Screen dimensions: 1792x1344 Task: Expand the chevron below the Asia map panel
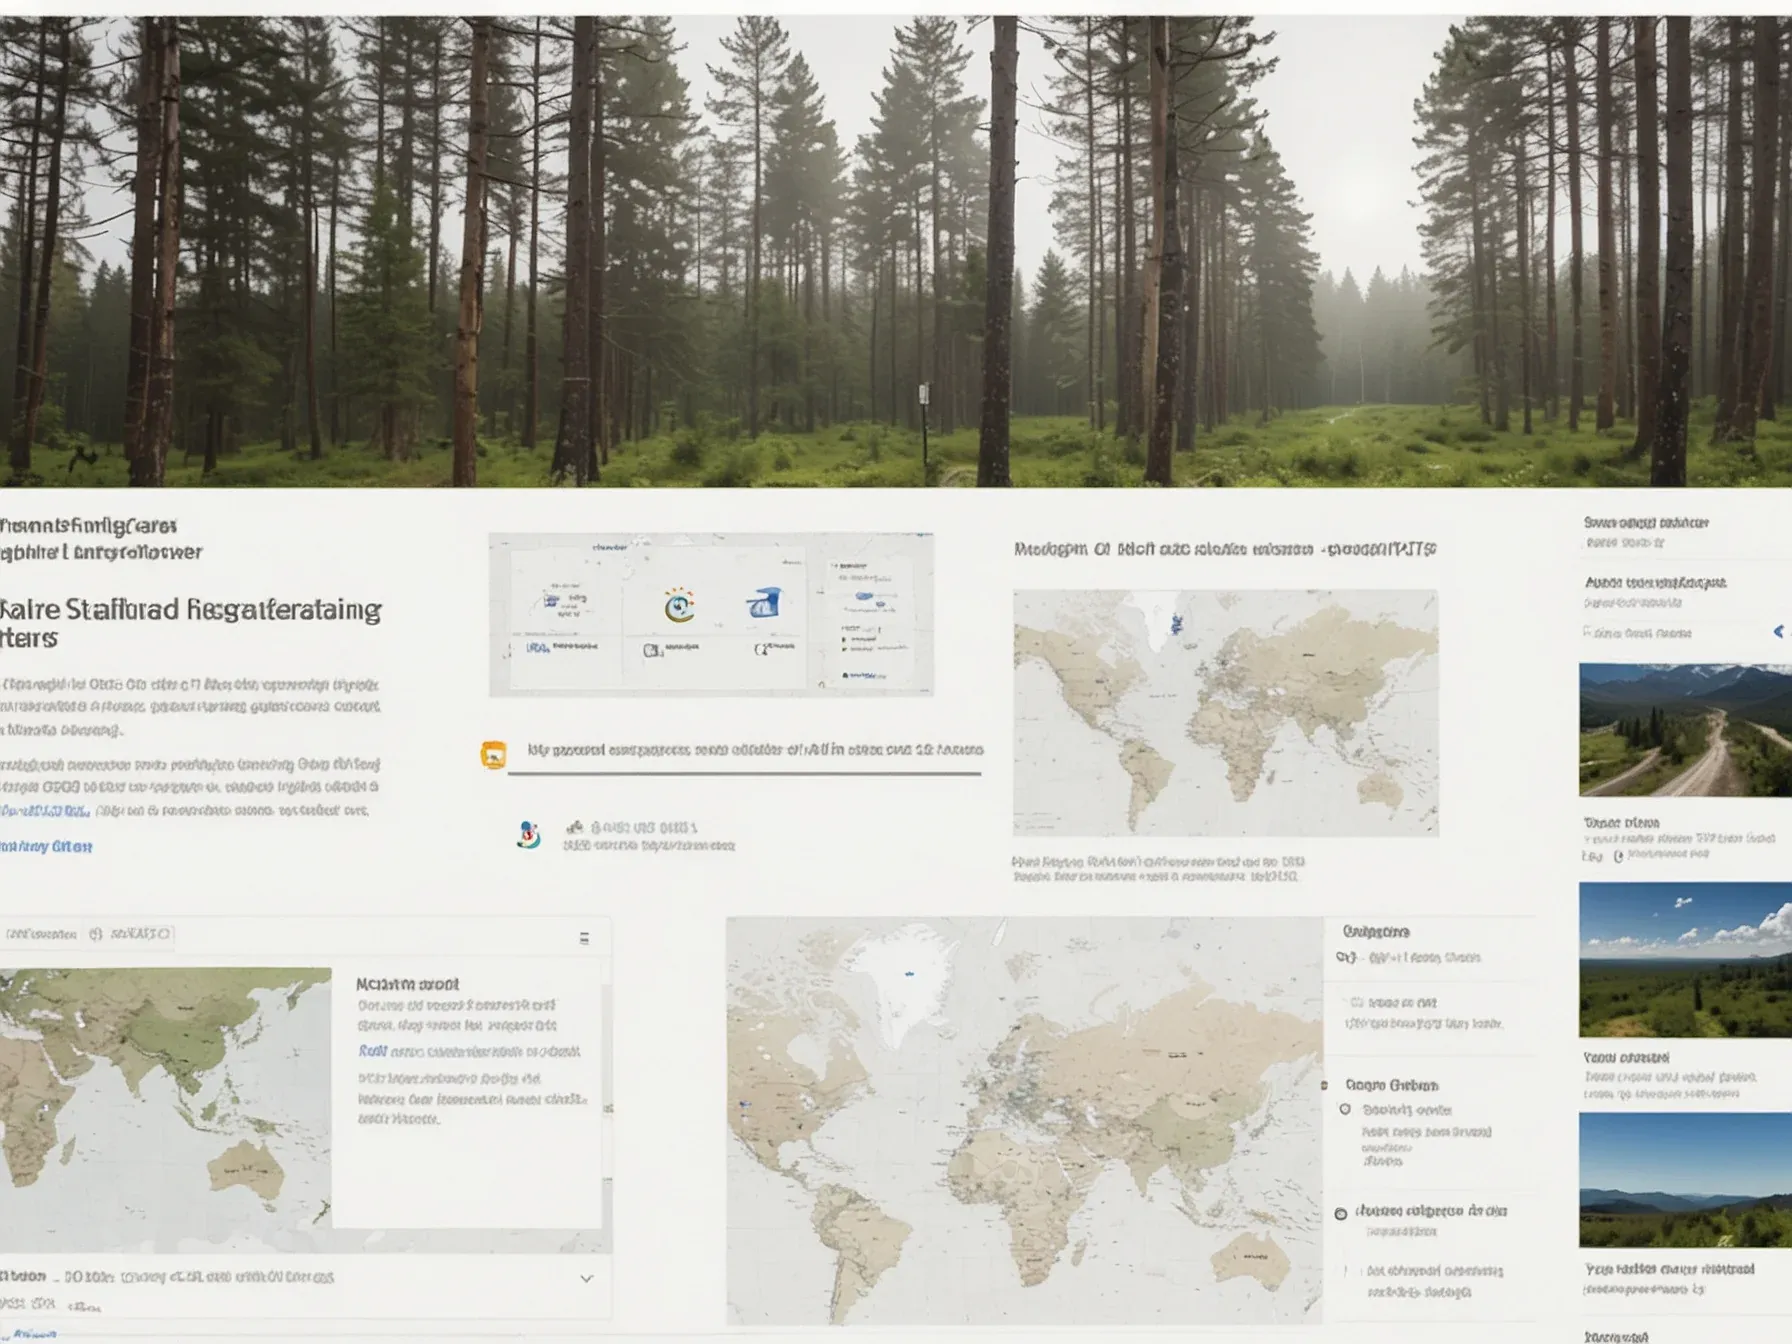click(587, 1278)
